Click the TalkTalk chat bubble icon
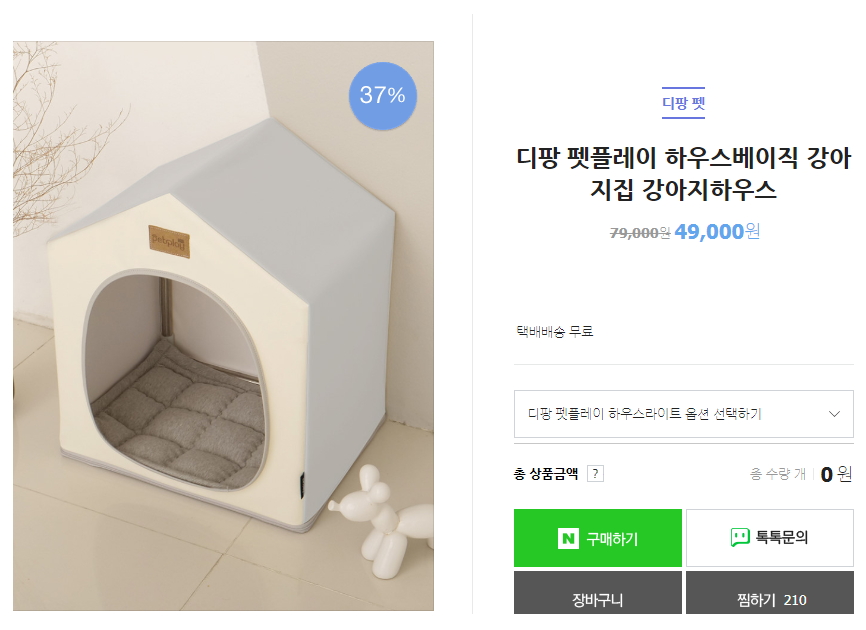This screenshot has height=630, width=866. pyautogui.click(x=740, y=538)
